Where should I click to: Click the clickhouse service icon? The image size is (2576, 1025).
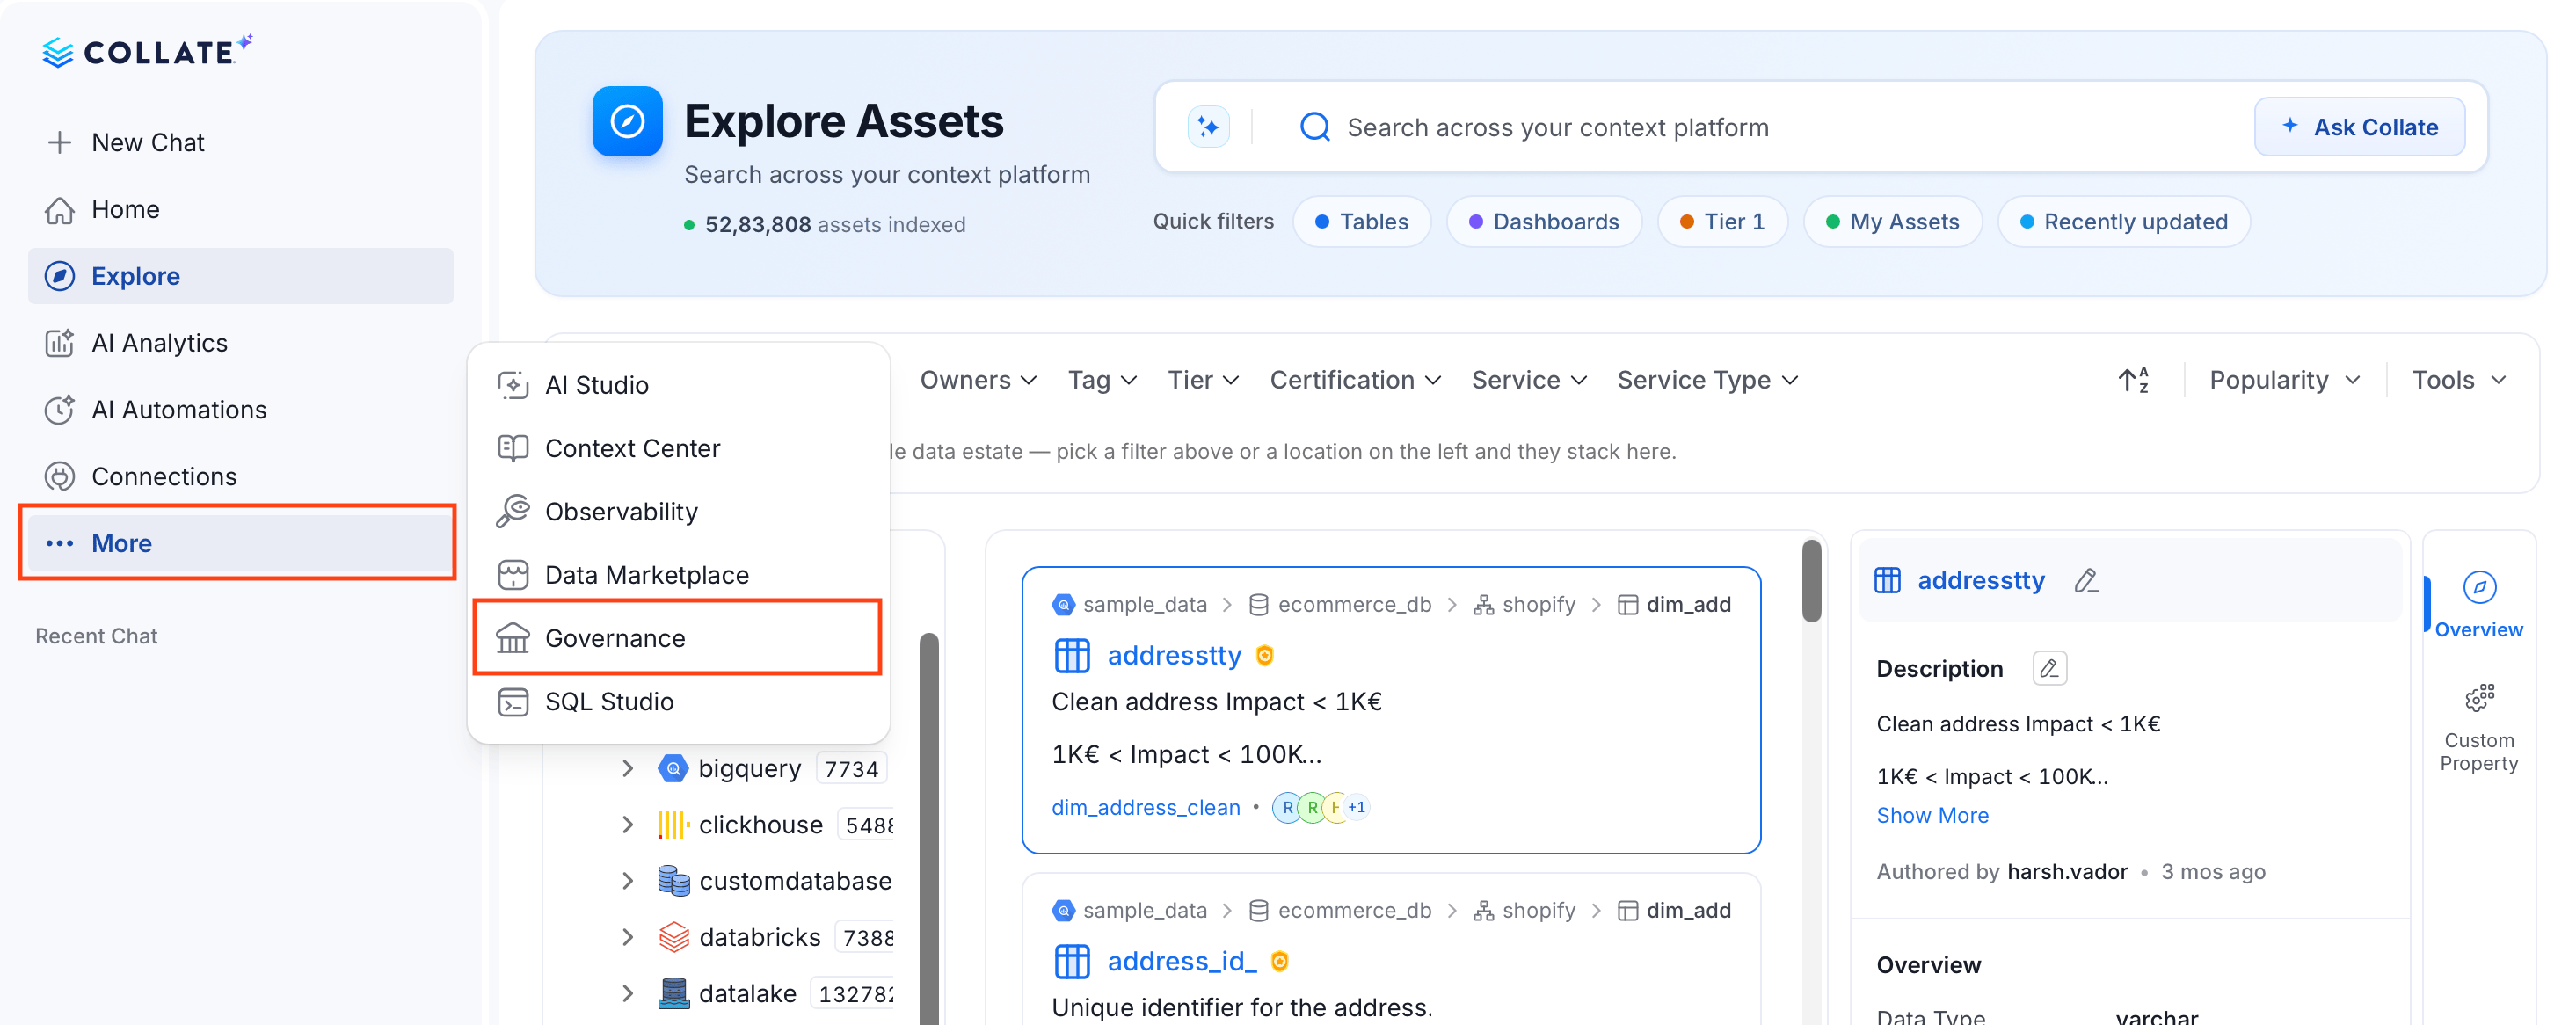pos(673,824)
